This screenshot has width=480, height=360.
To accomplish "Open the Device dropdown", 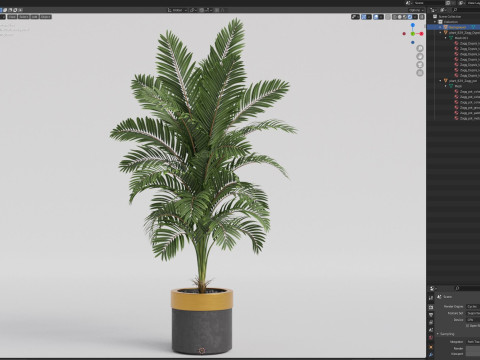I will click(x=473, y=320).
